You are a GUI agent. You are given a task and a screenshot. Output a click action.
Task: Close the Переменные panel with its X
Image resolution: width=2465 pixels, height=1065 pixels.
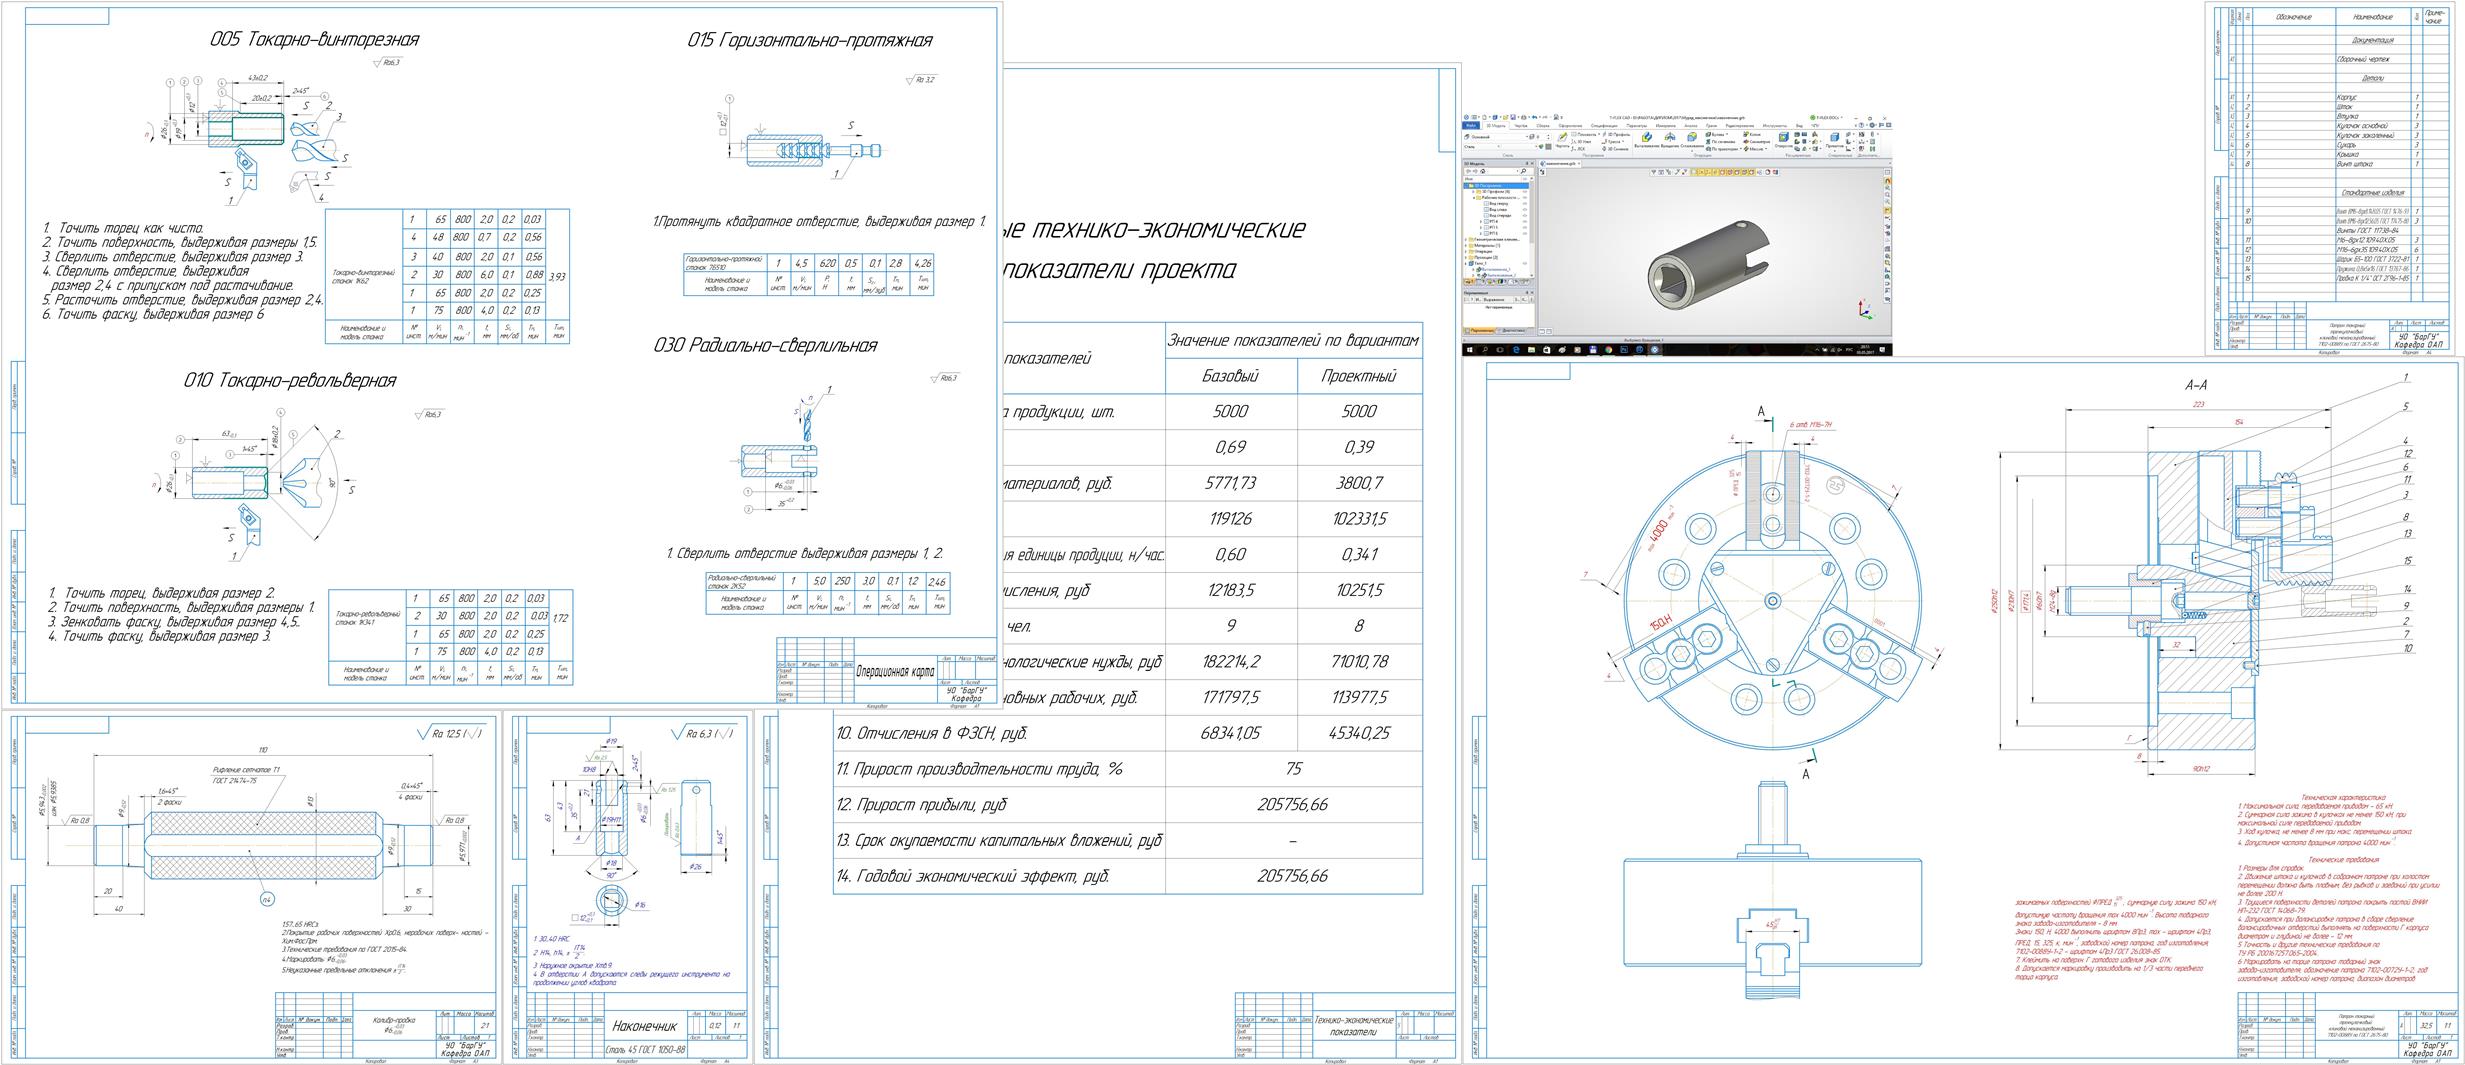point(1532,293)
